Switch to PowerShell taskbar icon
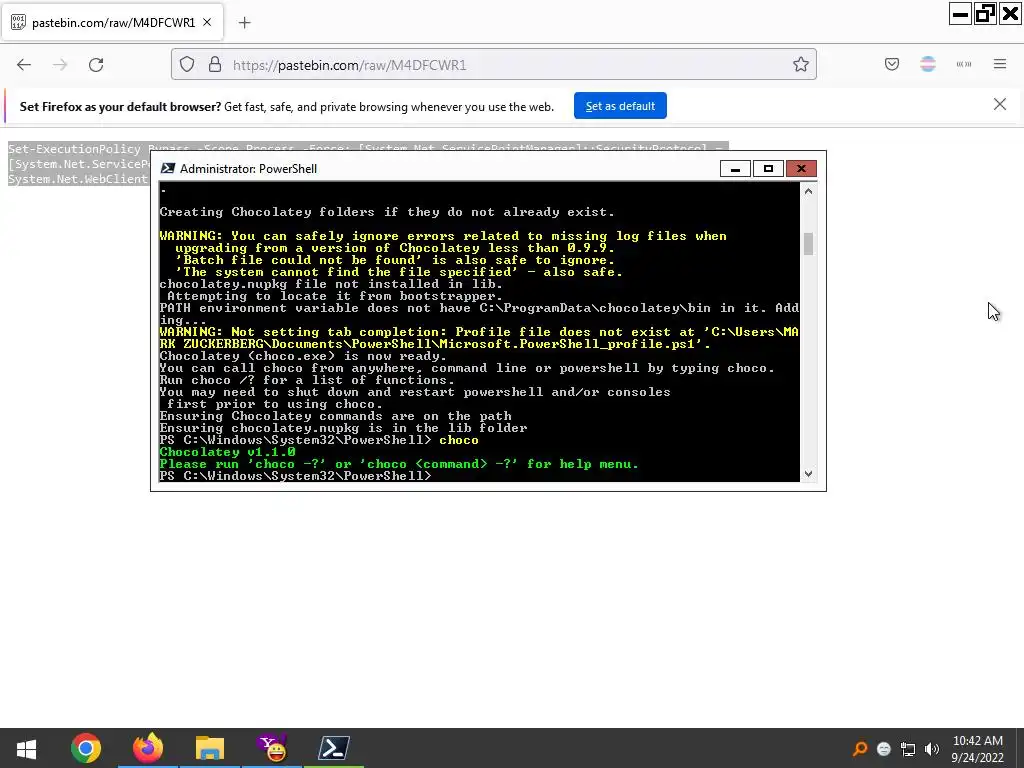1024x768 pixels. click(x=334, y=748)
